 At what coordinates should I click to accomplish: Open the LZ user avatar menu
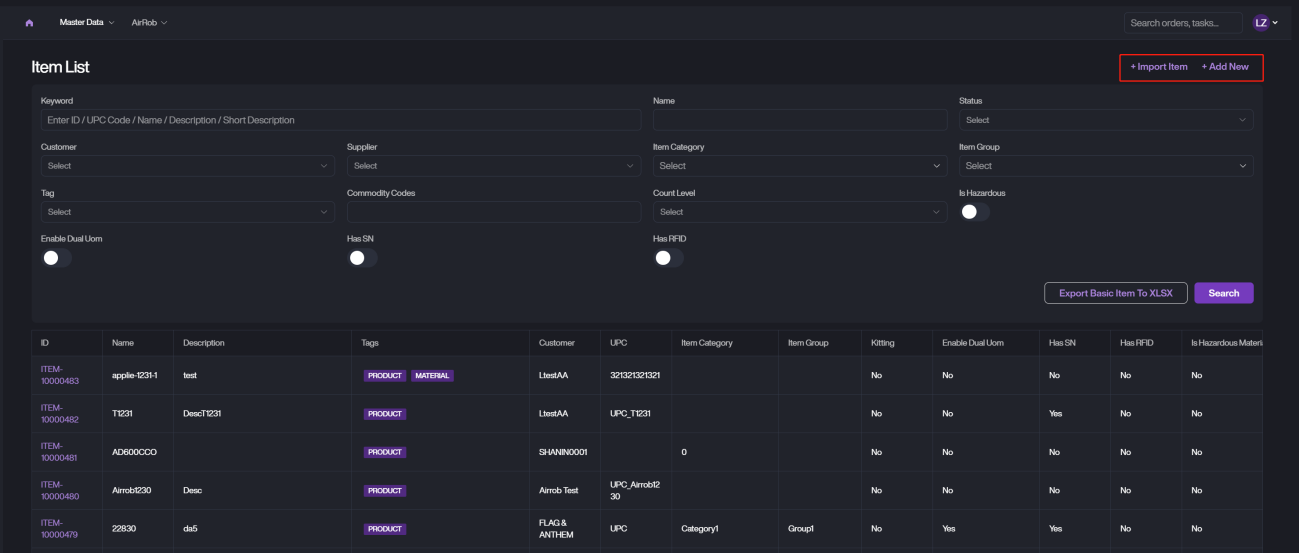[x=1265, y=23]
